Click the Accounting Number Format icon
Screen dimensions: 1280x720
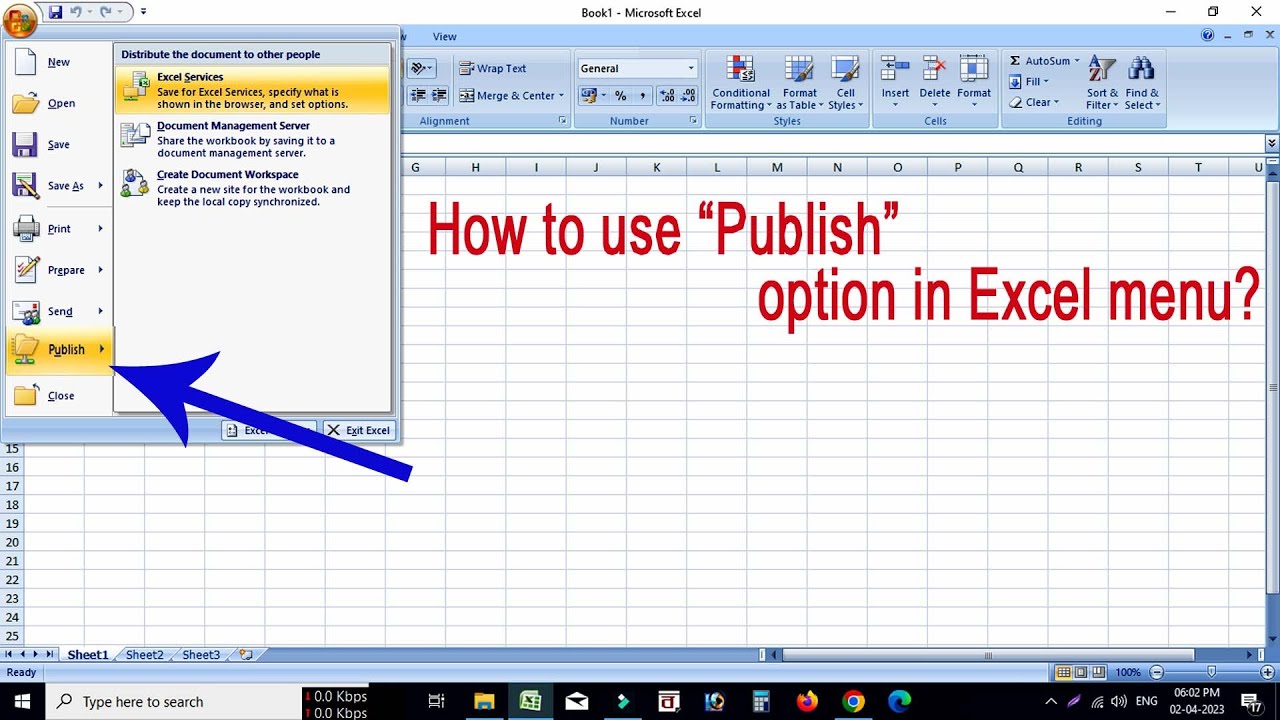point(589,95)
